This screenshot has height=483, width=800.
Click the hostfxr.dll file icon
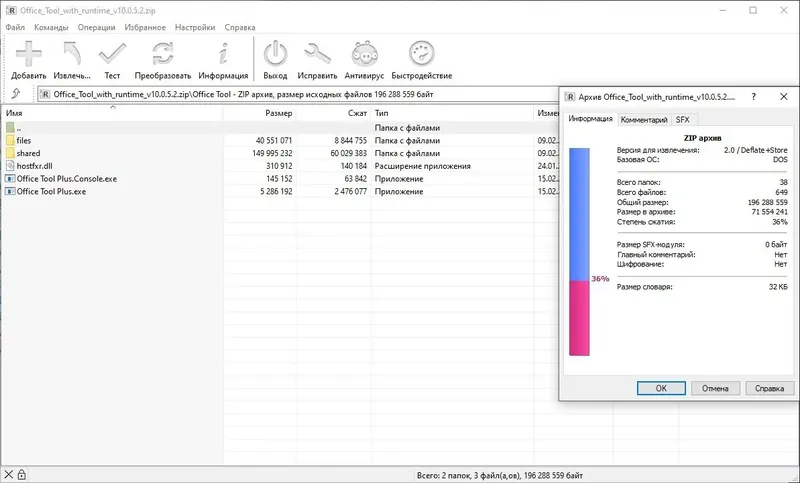(x=10, y=166)
